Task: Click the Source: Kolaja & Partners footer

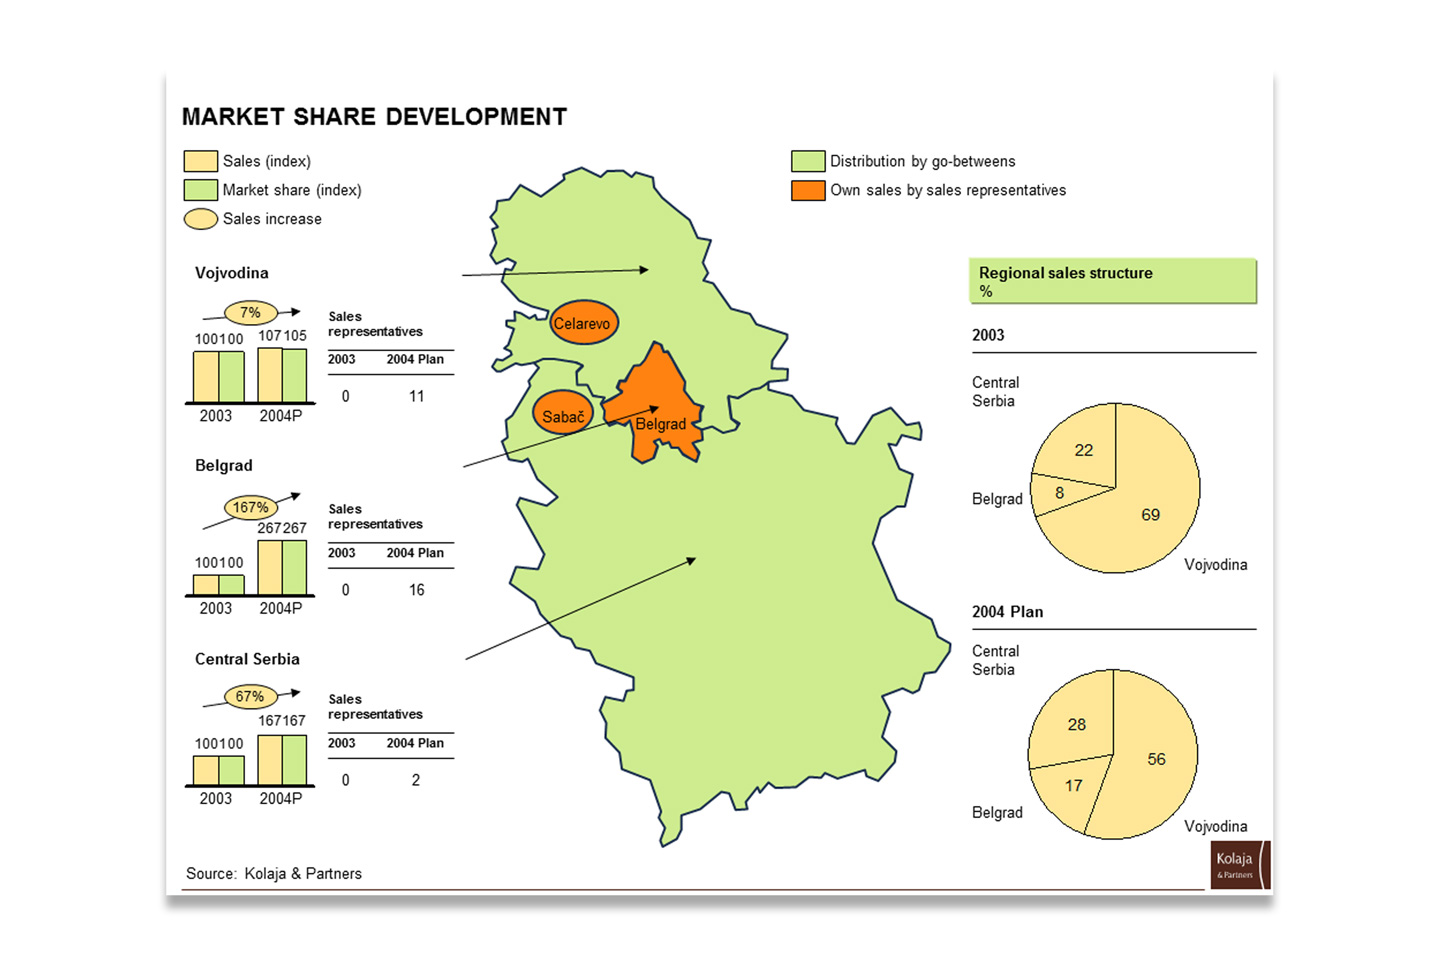Action: coord(274,874)
